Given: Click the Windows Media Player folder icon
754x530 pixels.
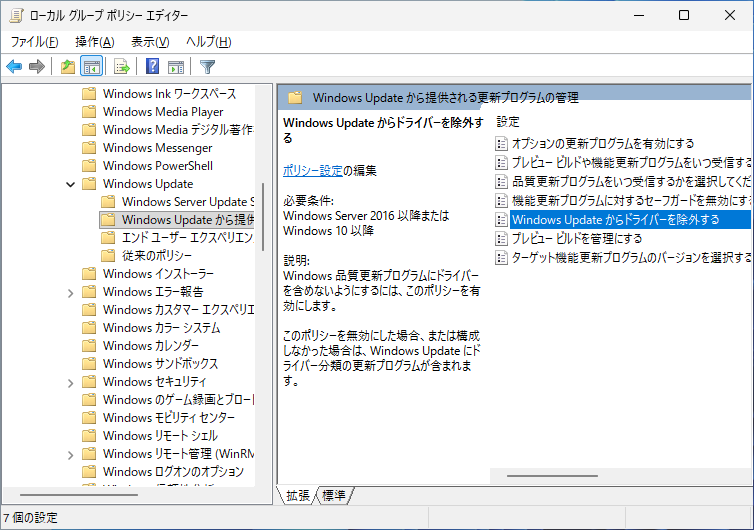Looking at the screenshot, I should pyautogui.click(x=89, y=112).
